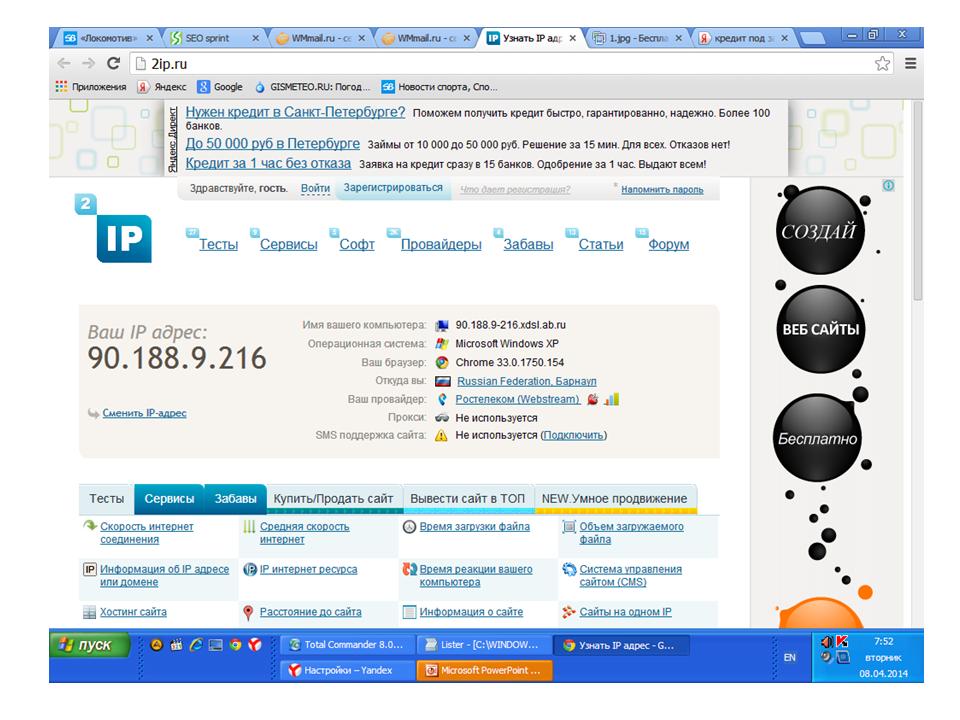
Task: Select the Тесты section tab
Action: pos(107,498)
